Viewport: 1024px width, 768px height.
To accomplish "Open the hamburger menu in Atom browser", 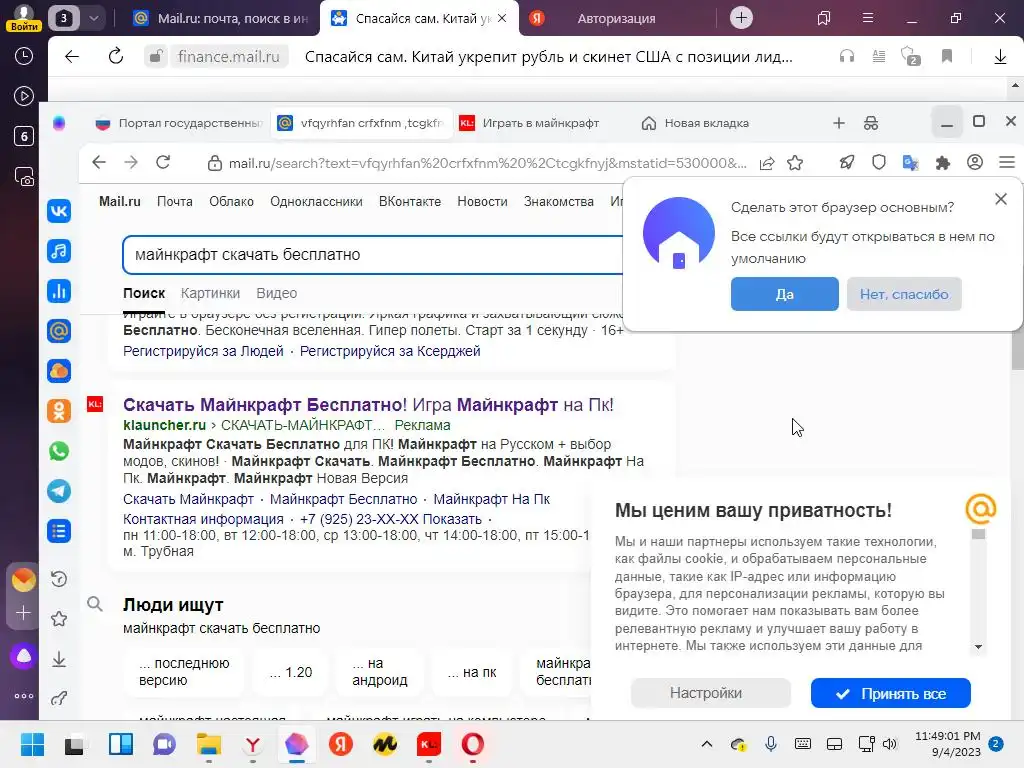I will [1007, 163].
